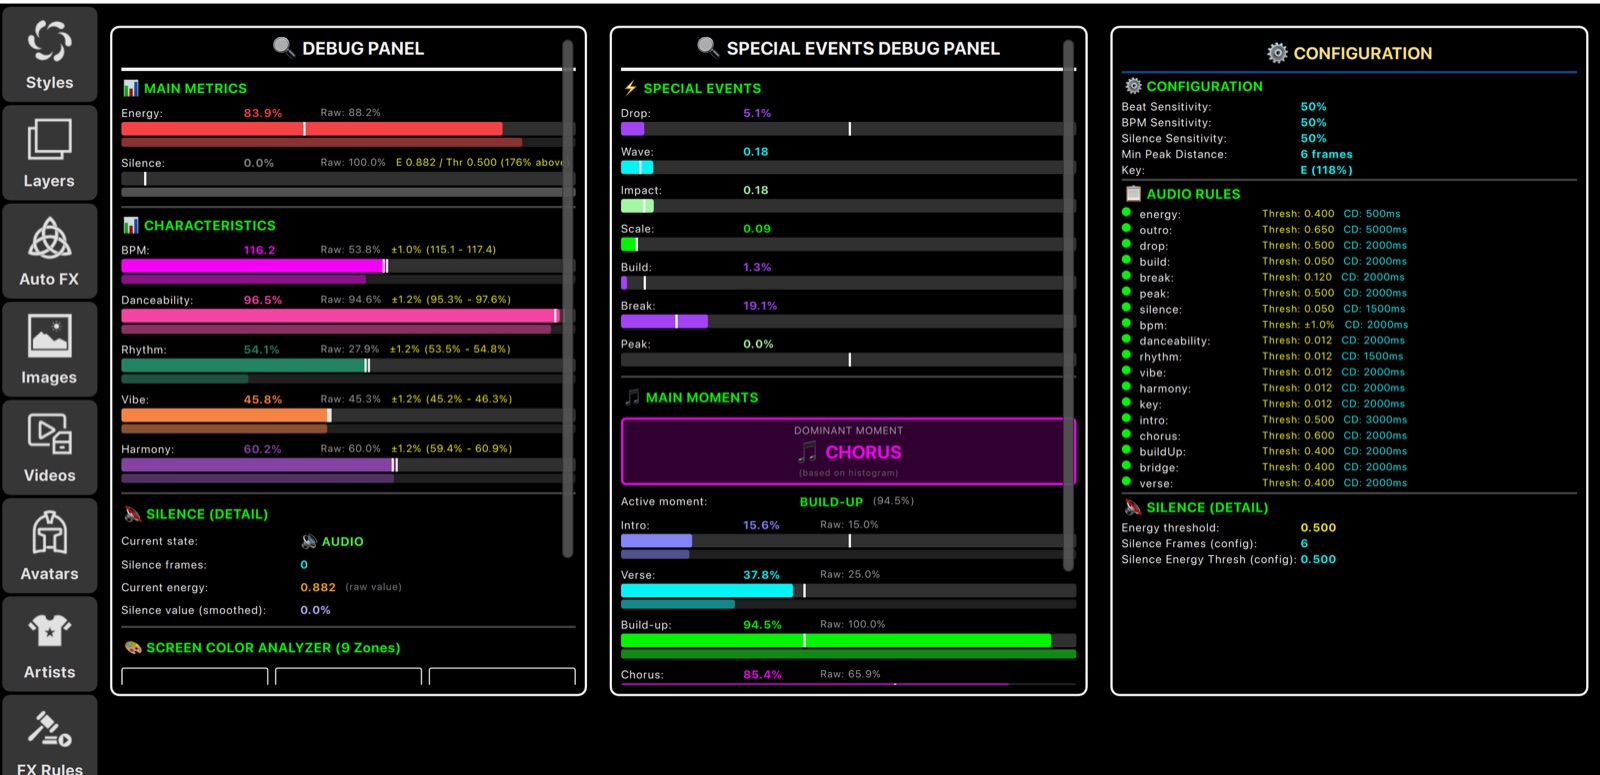This screenshot has height=775, width=1600.
Task: Click the Danceability pink level bar
Action: [x=348, y=316]
